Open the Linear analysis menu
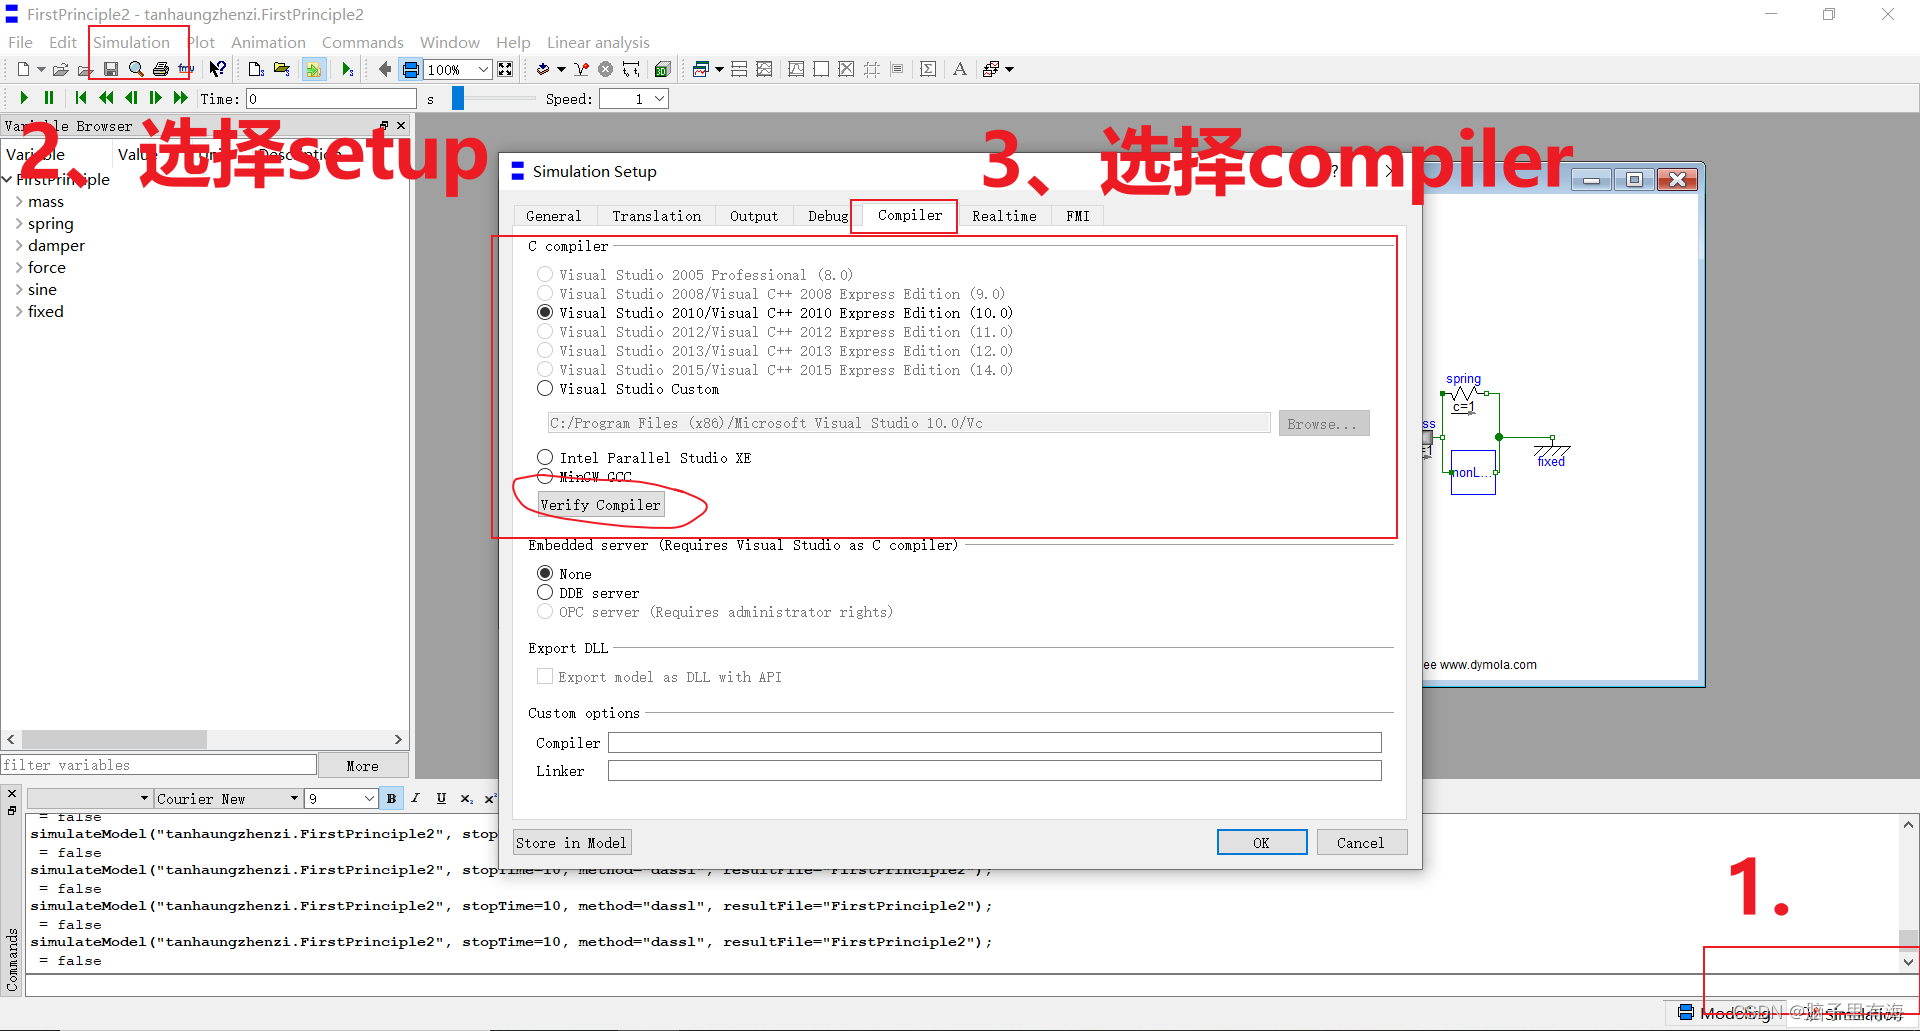Viewport: 1920px width, 1031px height. click(x=598, y=42)
